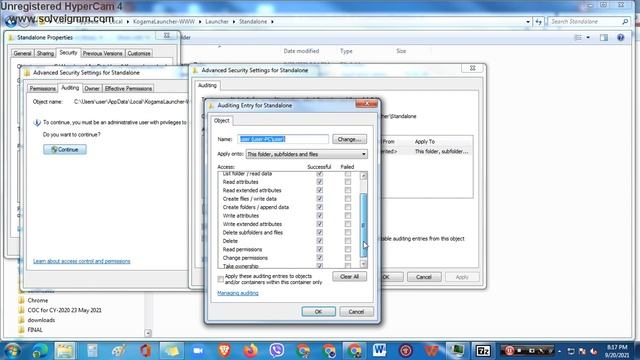Toggle the Explorer preview pane icon
Viewport: 640px width, 360px height.
coord(604,38)
